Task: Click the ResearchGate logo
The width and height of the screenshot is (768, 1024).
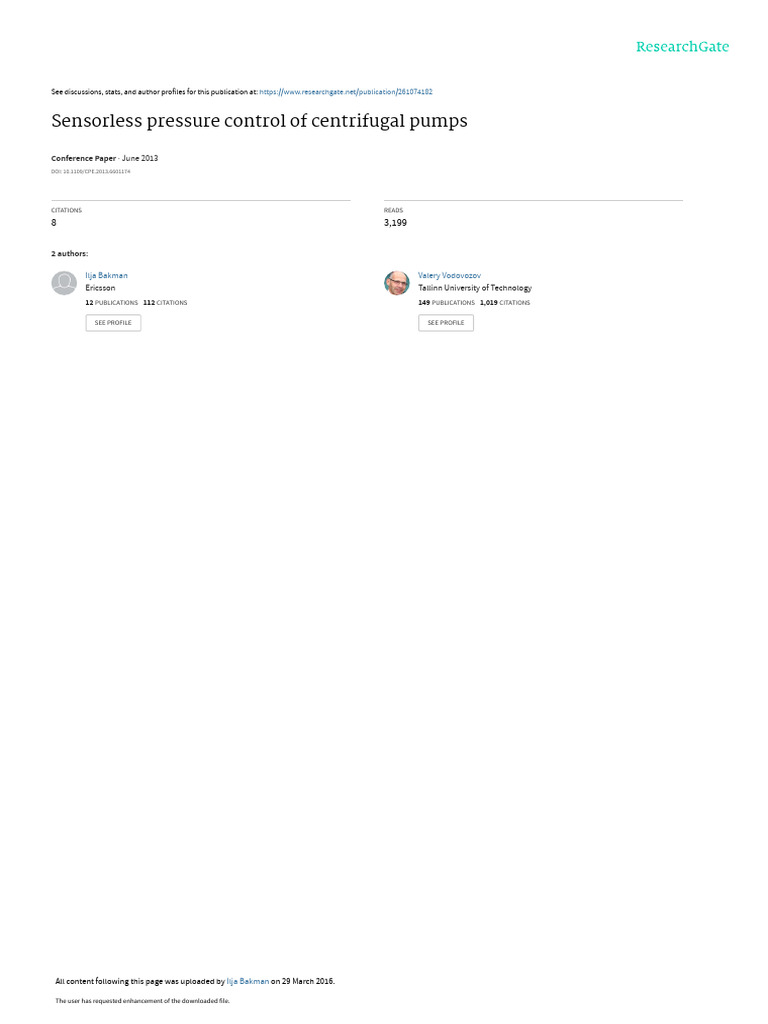Action: 682,46
